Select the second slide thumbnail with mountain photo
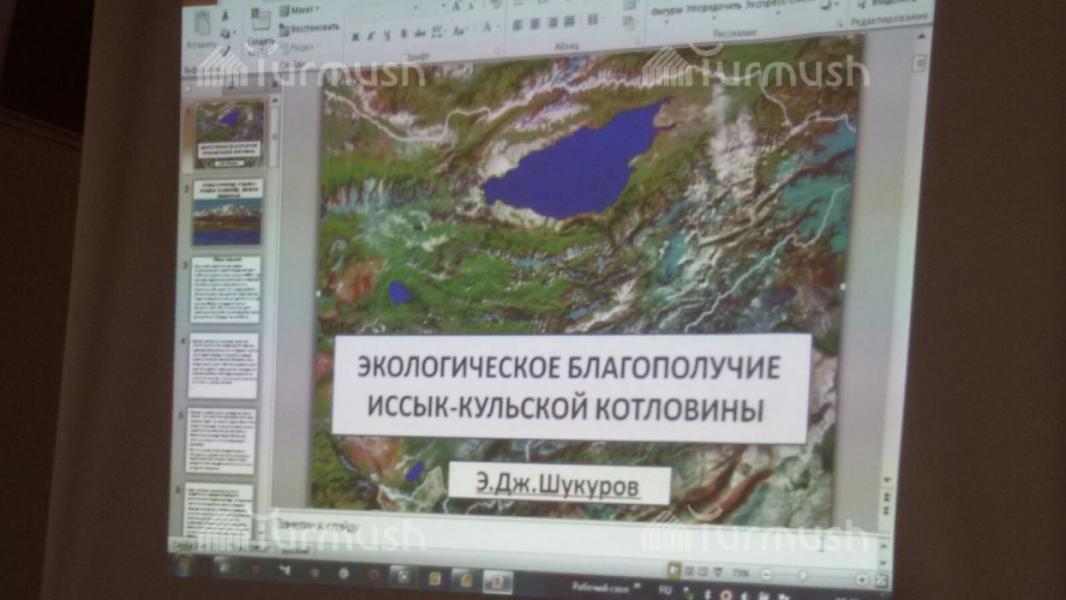The image size is (1066, 600). [227, 211]
